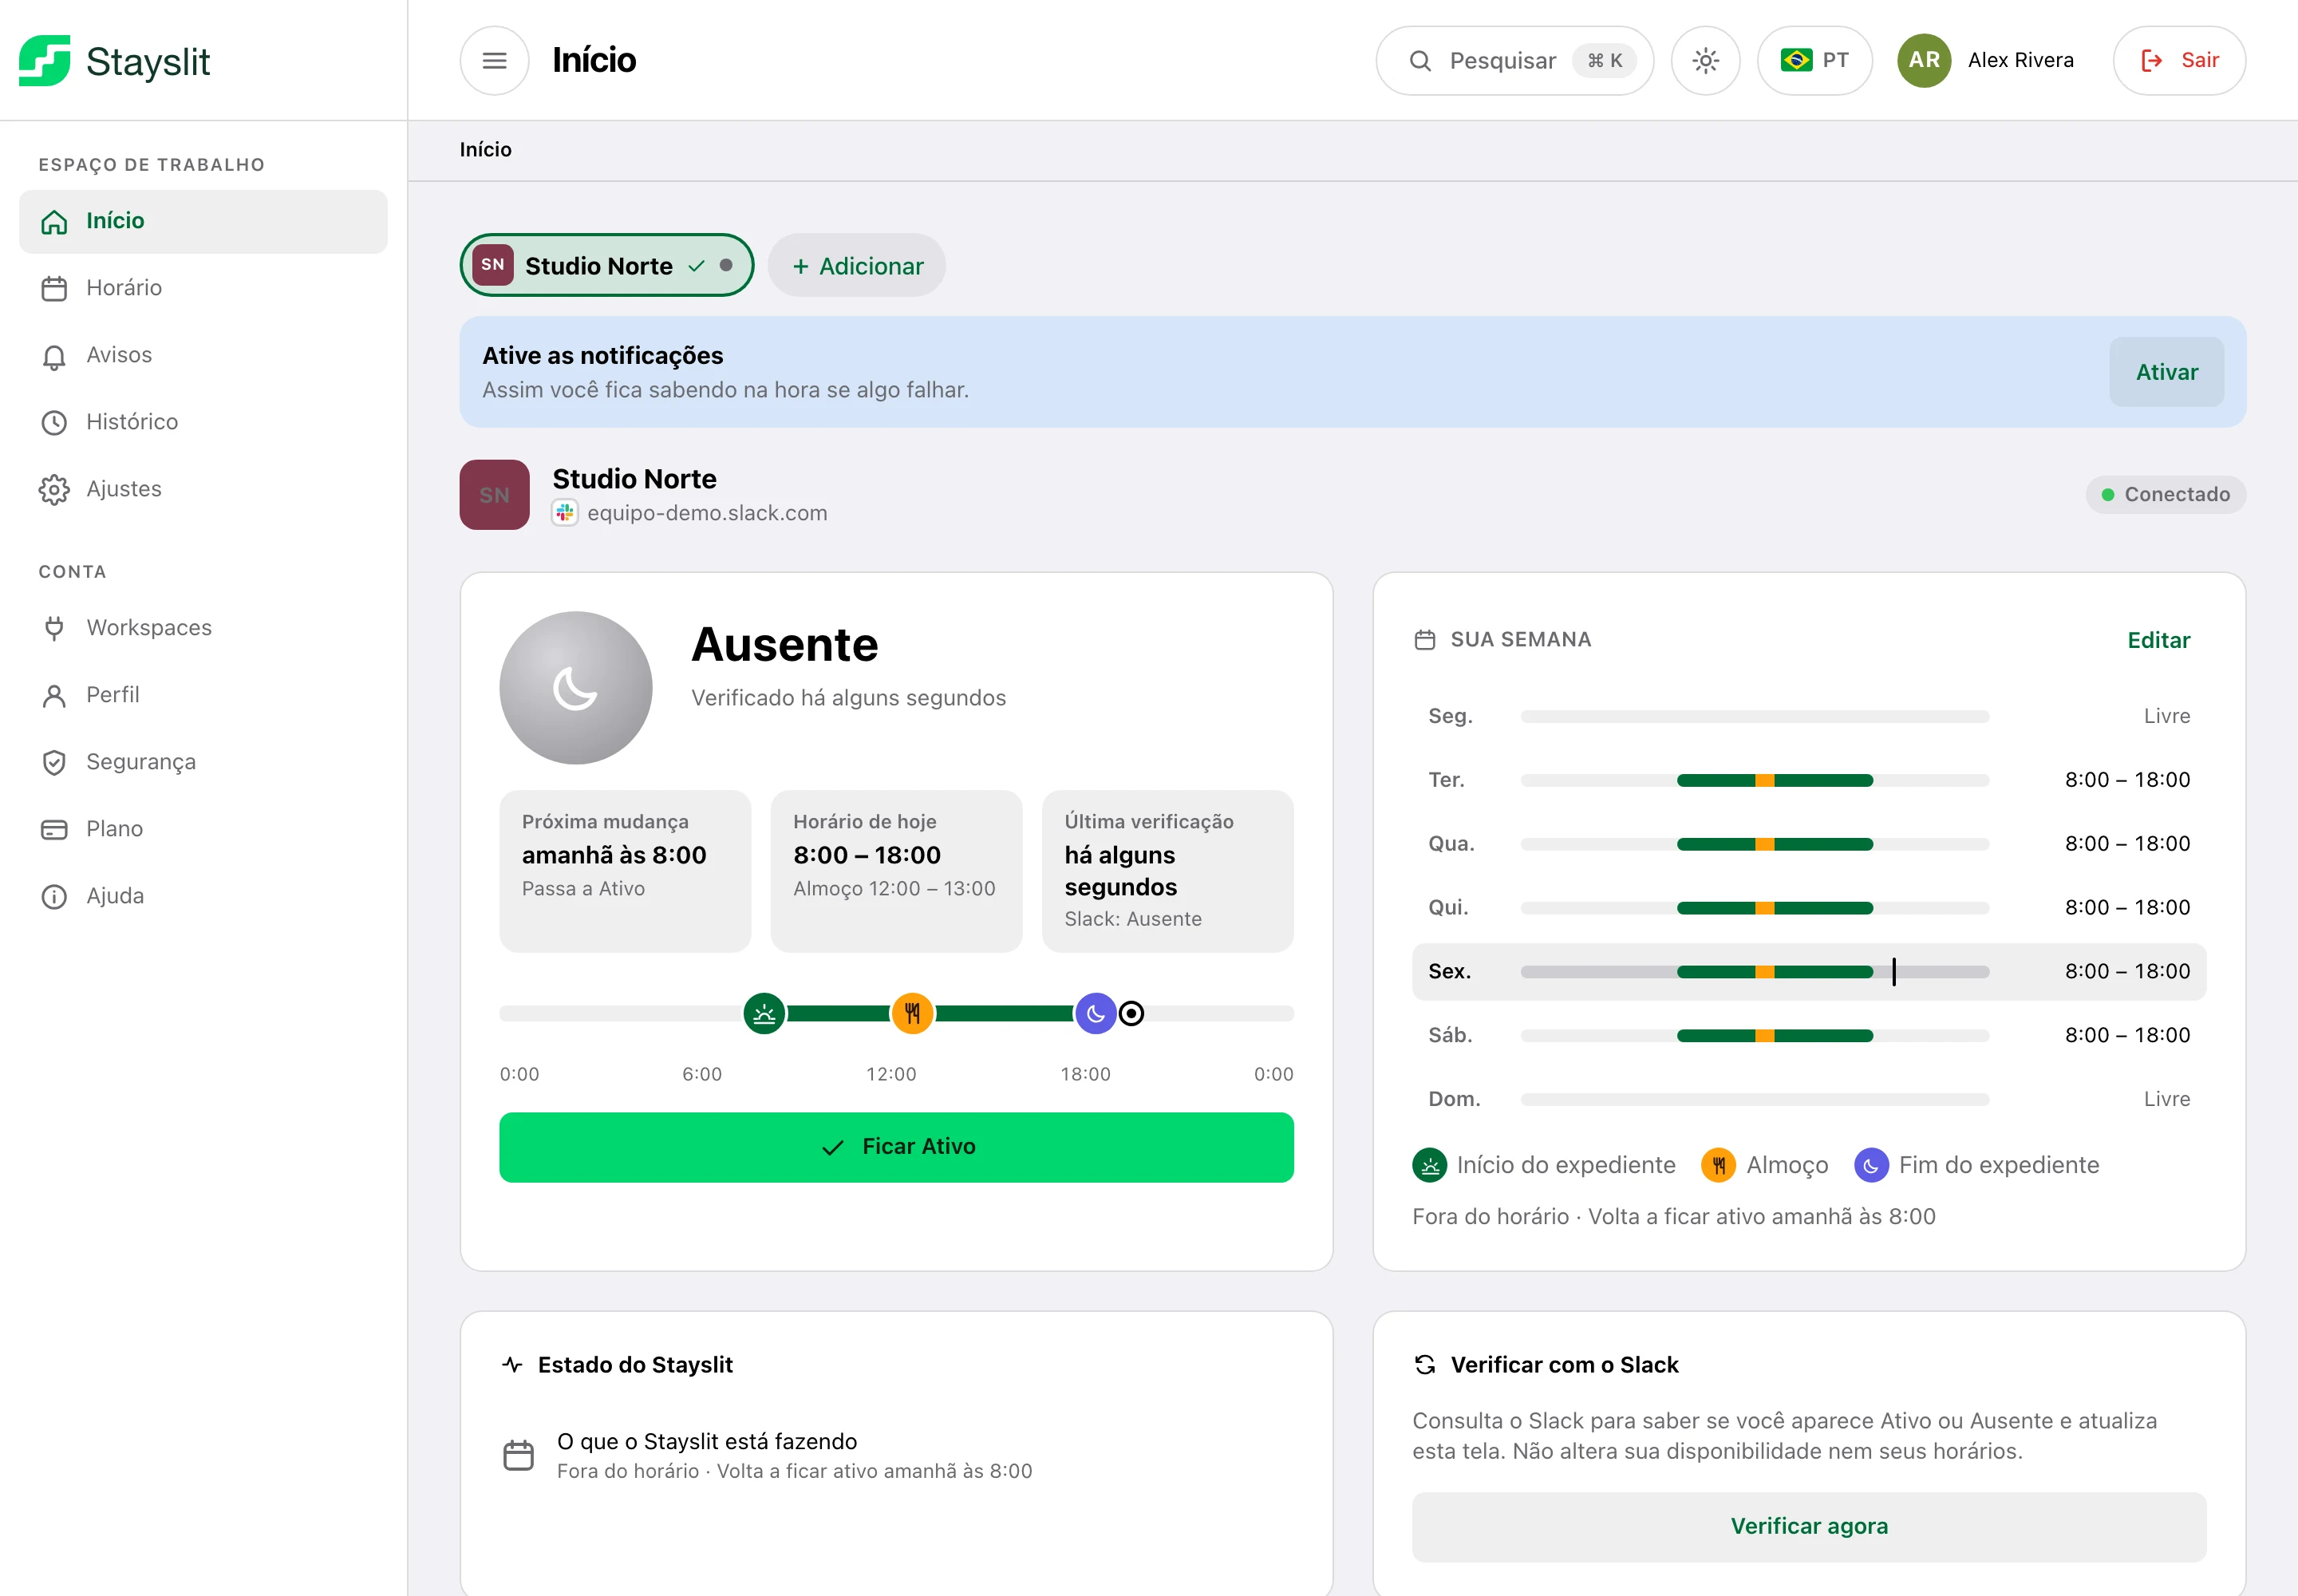Select the Studio Norte workspace chip

coord(606,265)
